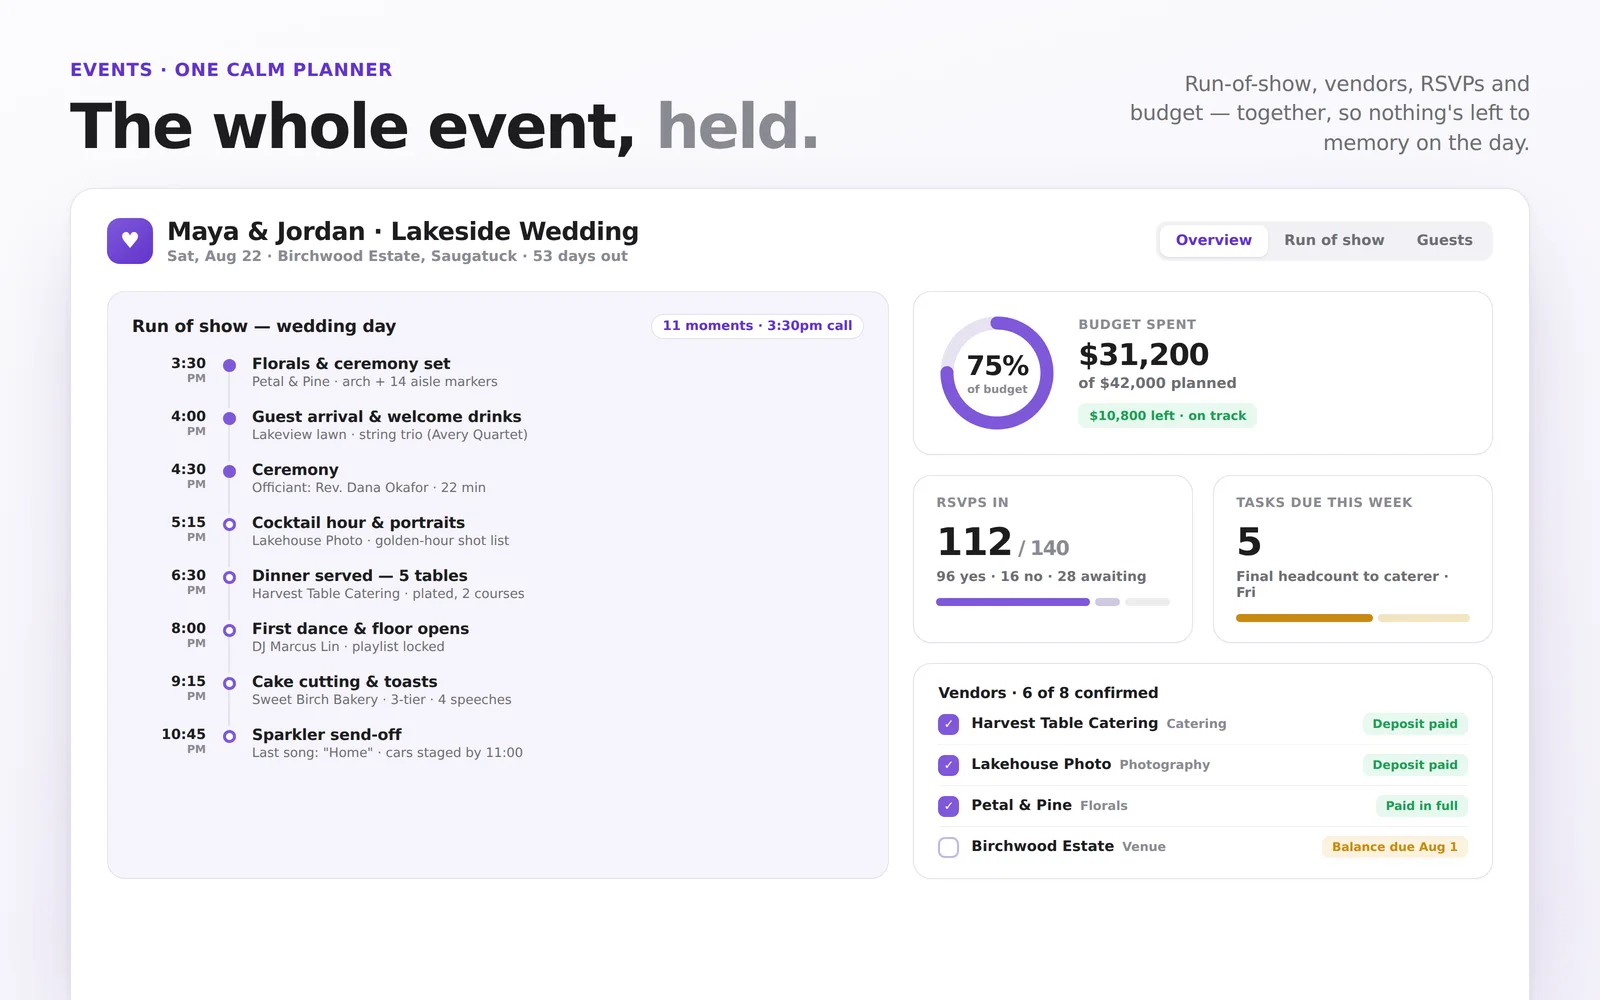Select the 4:30 Ceremony timeline dot
The height and width of the screenshot is (1000, 1600).
[229, 471]
